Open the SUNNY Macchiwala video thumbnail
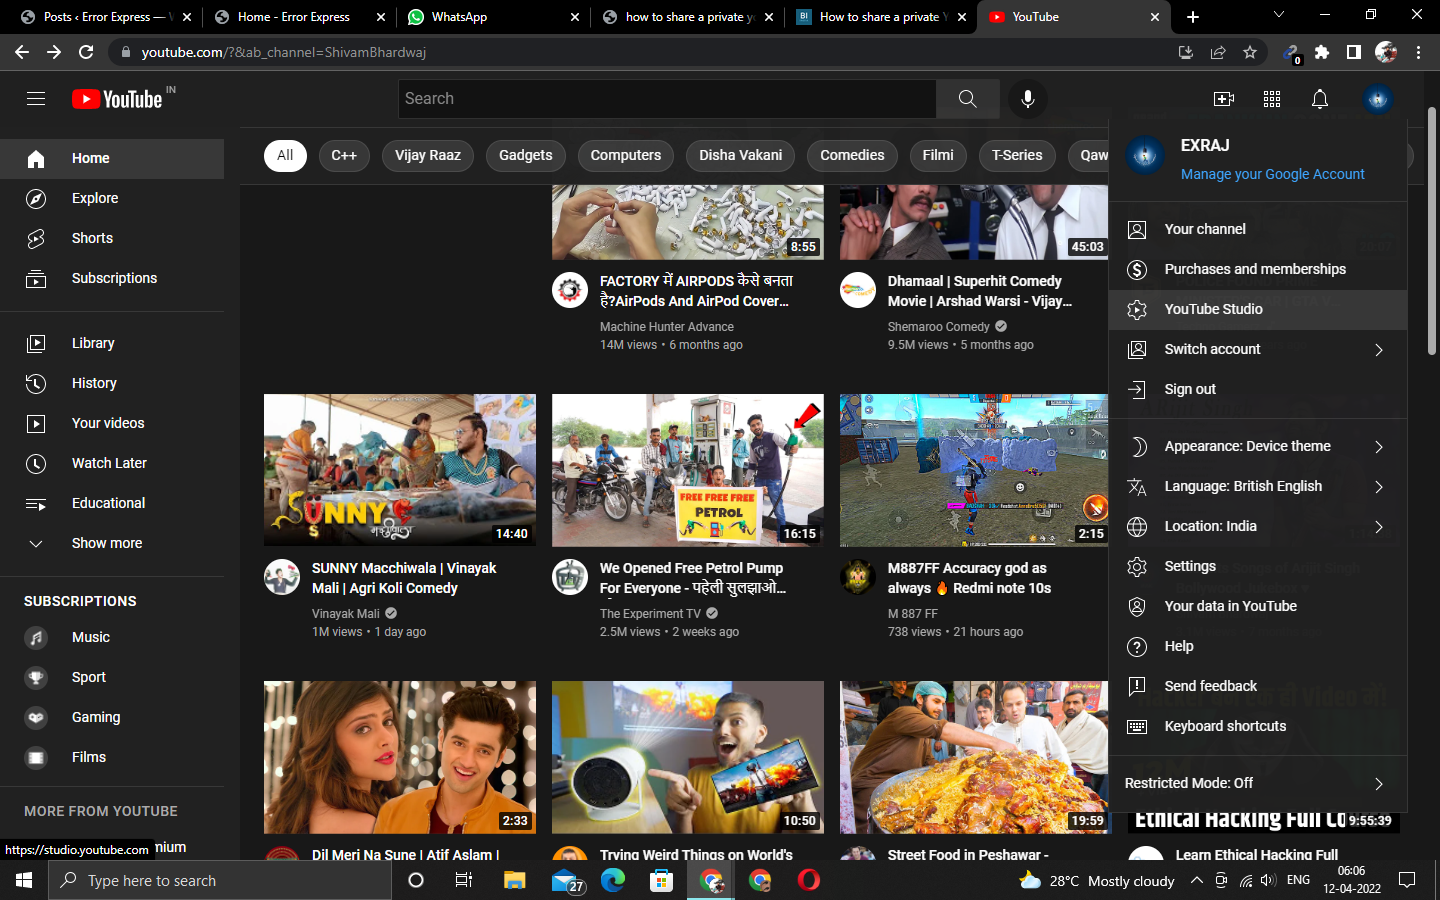Viewport: 1440px width, 900px height. [x=399, y=470]
